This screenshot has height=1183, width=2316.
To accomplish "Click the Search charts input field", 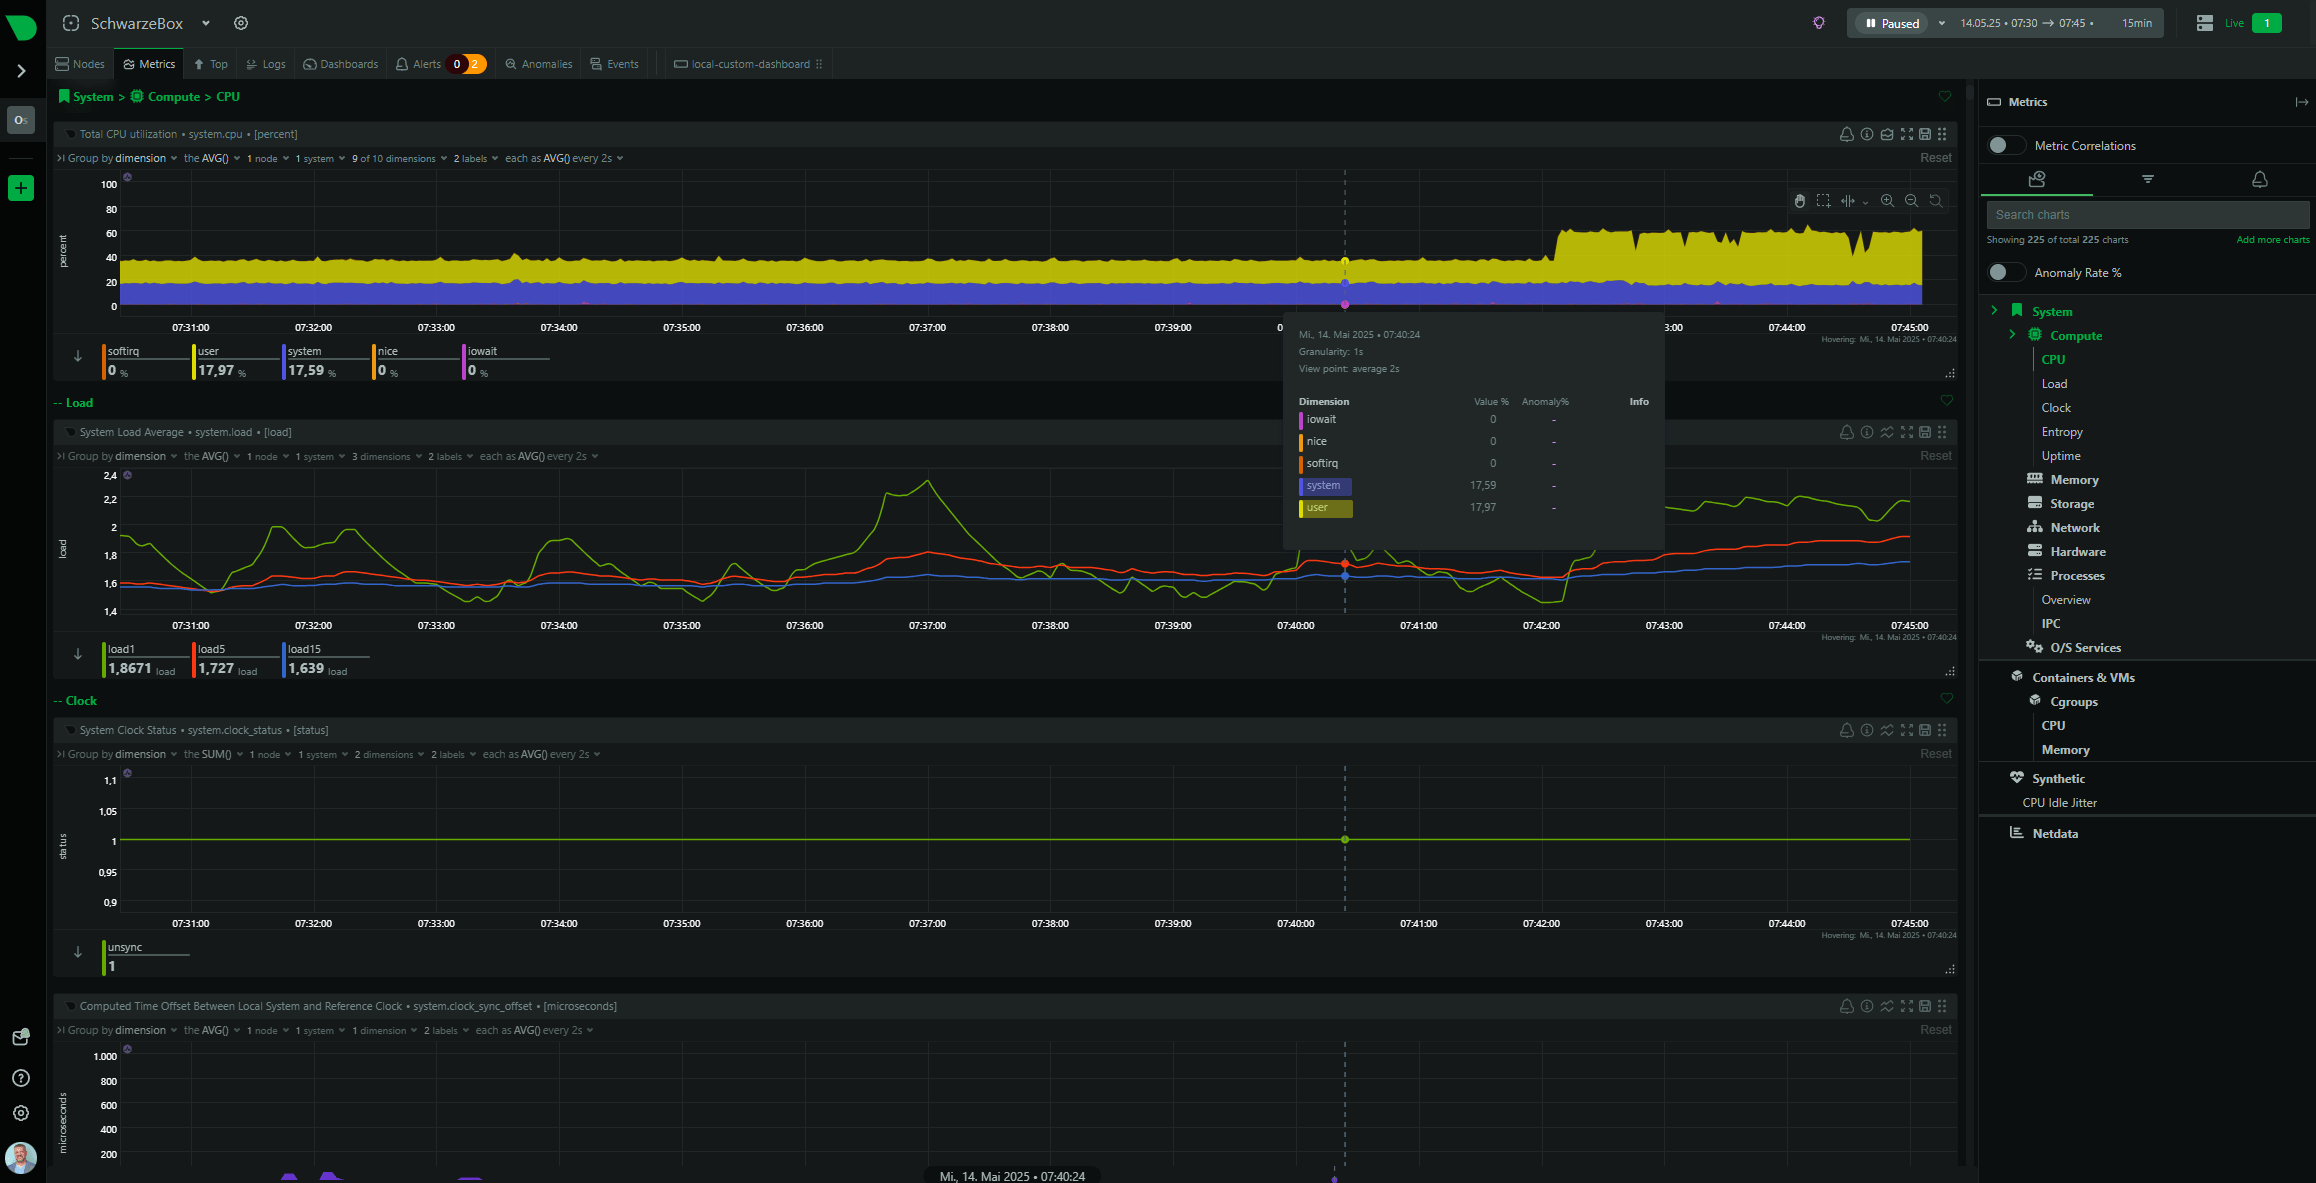I will pyautogui.click(x=2146, y=215).
